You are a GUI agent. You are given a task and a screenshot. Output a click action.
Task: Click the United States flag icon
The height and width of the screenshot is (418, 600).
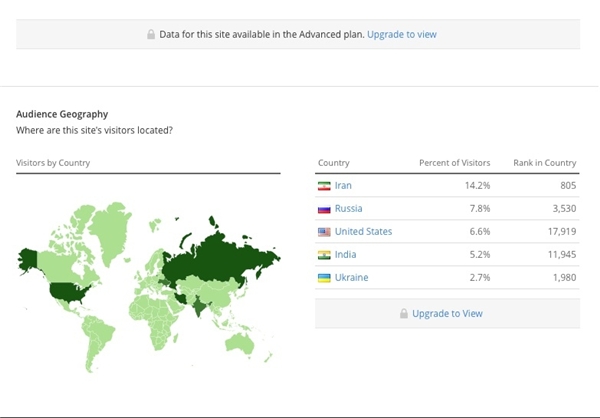coord(324,232)
